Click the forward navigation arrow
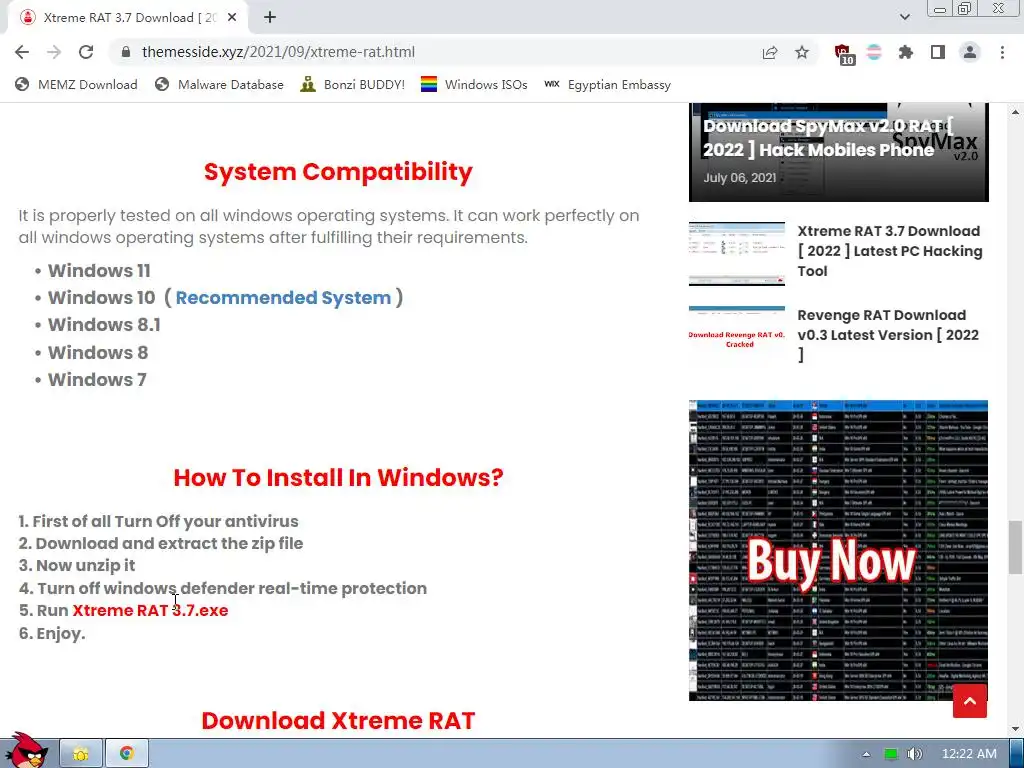1024x768 pixels. click(54, 52)
